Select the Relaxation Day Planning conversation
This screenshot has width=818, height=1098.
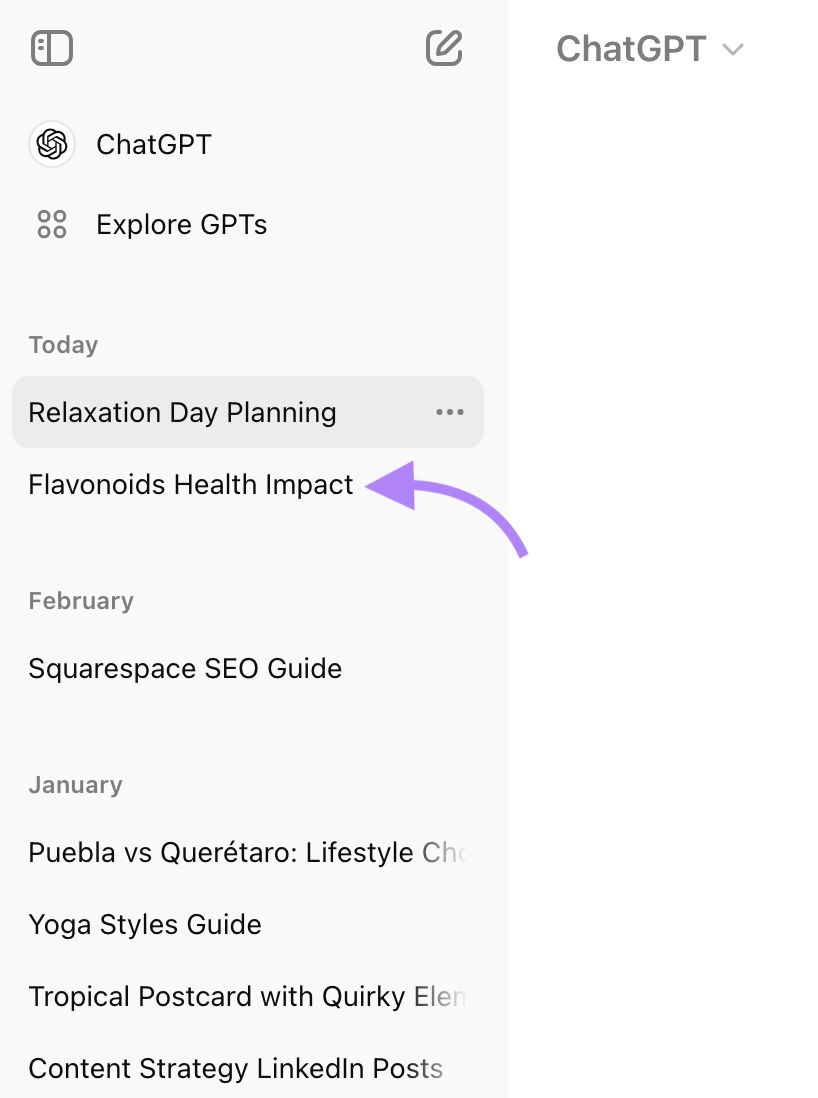[x=182, y=412]
